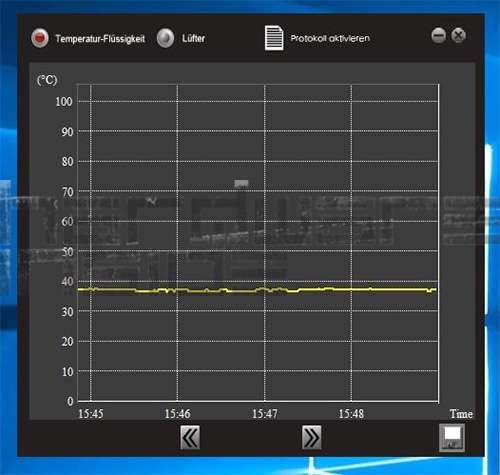Minimize the monitoring window
The width and height of the screenshot is (500, 475).
438,35
